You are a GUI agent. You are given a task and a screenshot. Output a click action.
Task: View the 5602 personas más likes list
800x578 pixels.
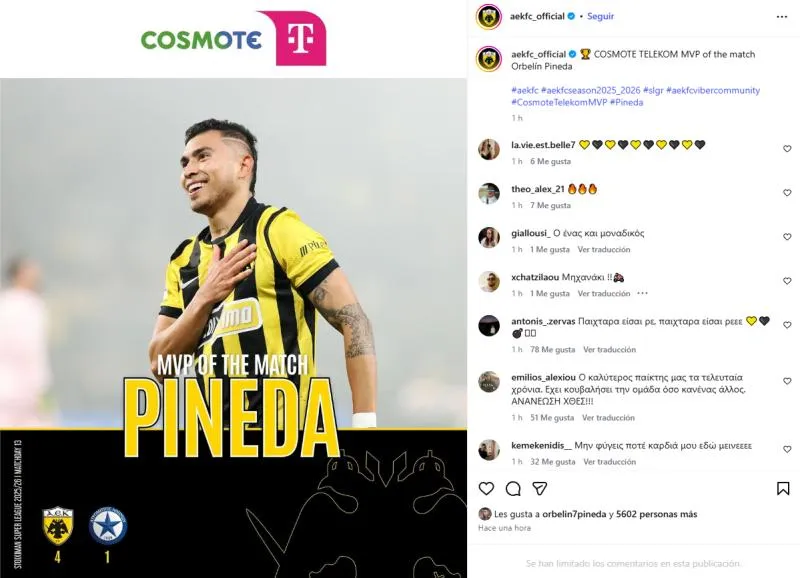point(657,514)
